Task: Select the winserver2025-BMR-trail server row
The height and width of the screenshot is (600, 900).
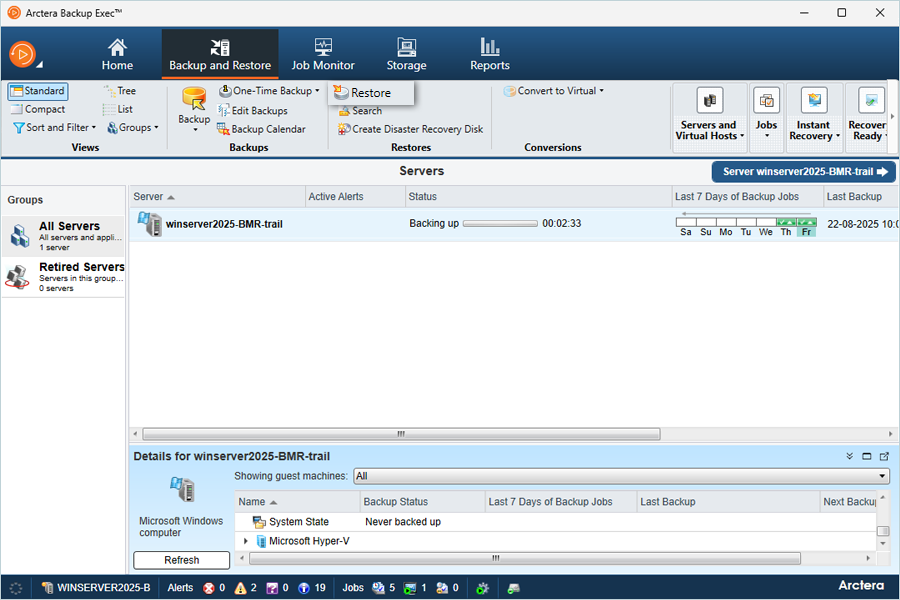Action: point(514,224)
